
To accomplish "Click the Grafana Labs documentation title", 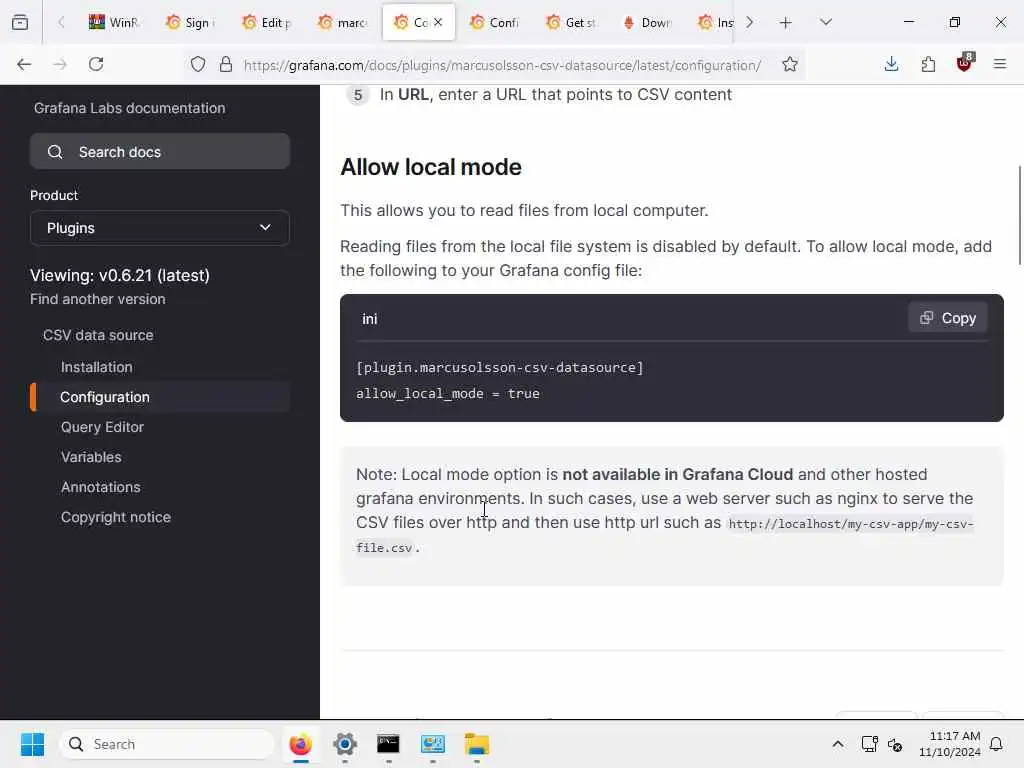I will 129,108.
